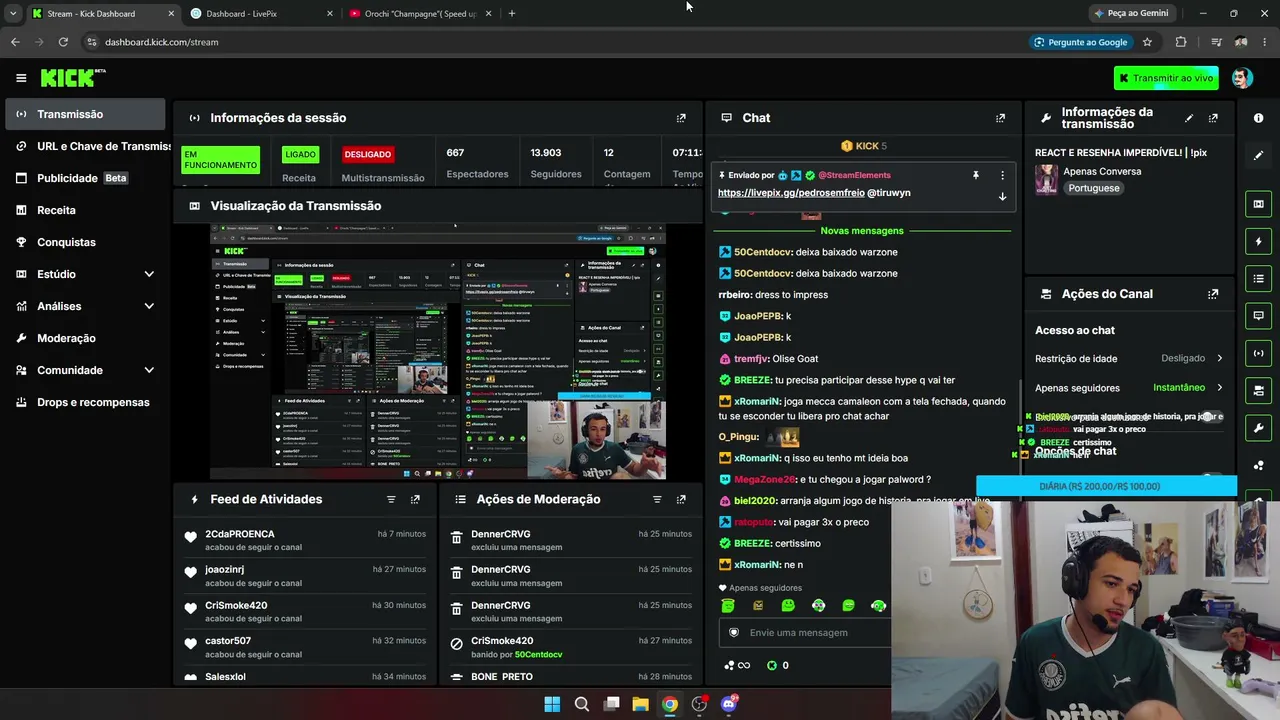Switch to the Orochi Champagne YouTube tab
This screenshot has width=1280, height=720.
pos(420,14)
